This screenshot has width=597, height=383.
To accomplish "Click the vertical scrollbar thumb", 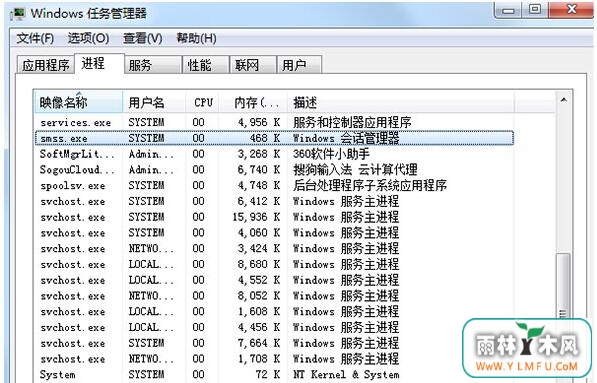I will click(563, 287).
